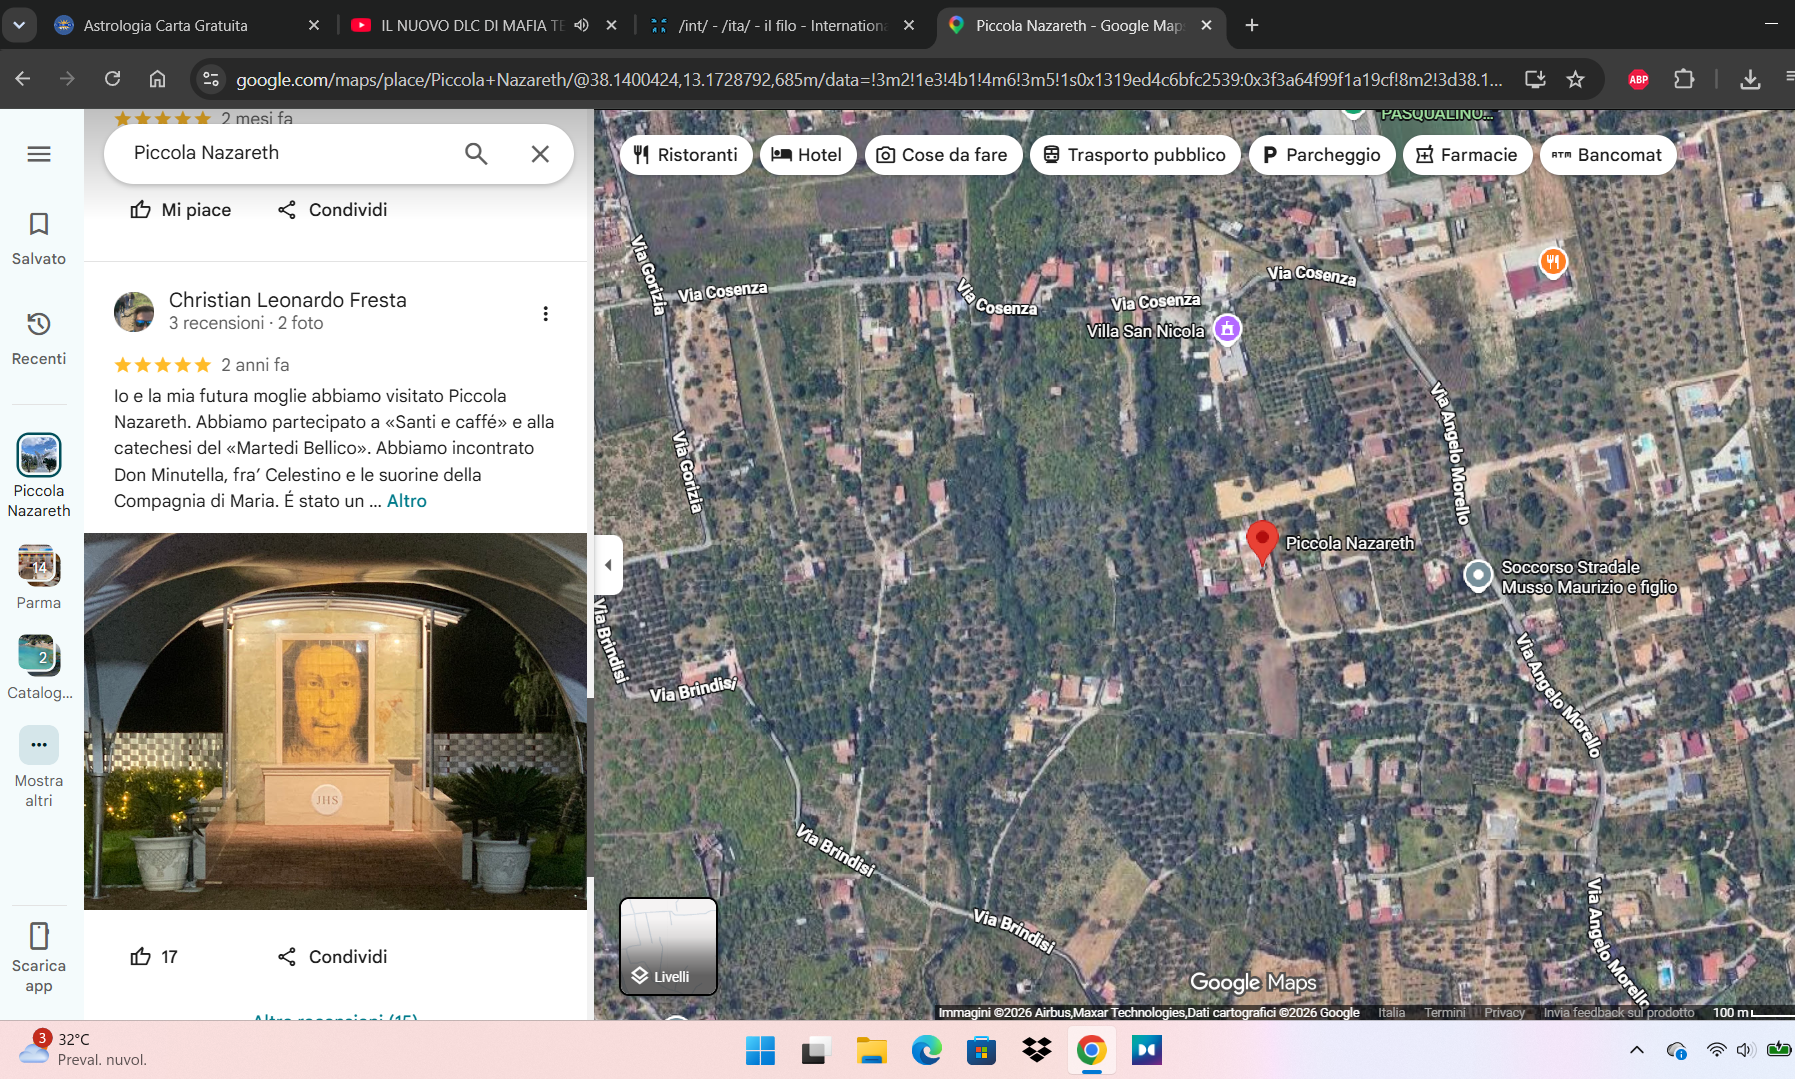Click the orange restaurant marker on map
The width and height of the screenshot is (1795, 1079).
[x=1552, y=262]
